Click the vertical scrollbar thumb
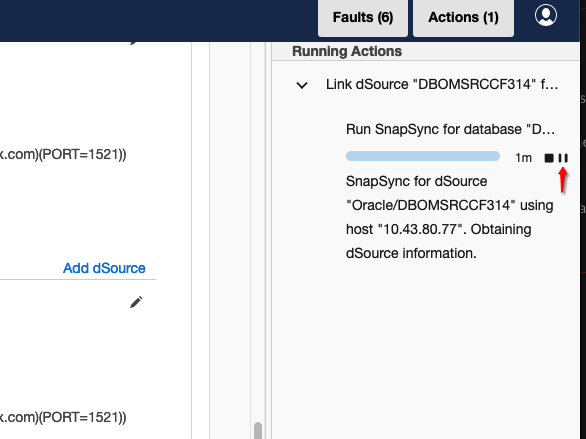Viewport: 586px width, 439px height. click(x=257, y=430)
